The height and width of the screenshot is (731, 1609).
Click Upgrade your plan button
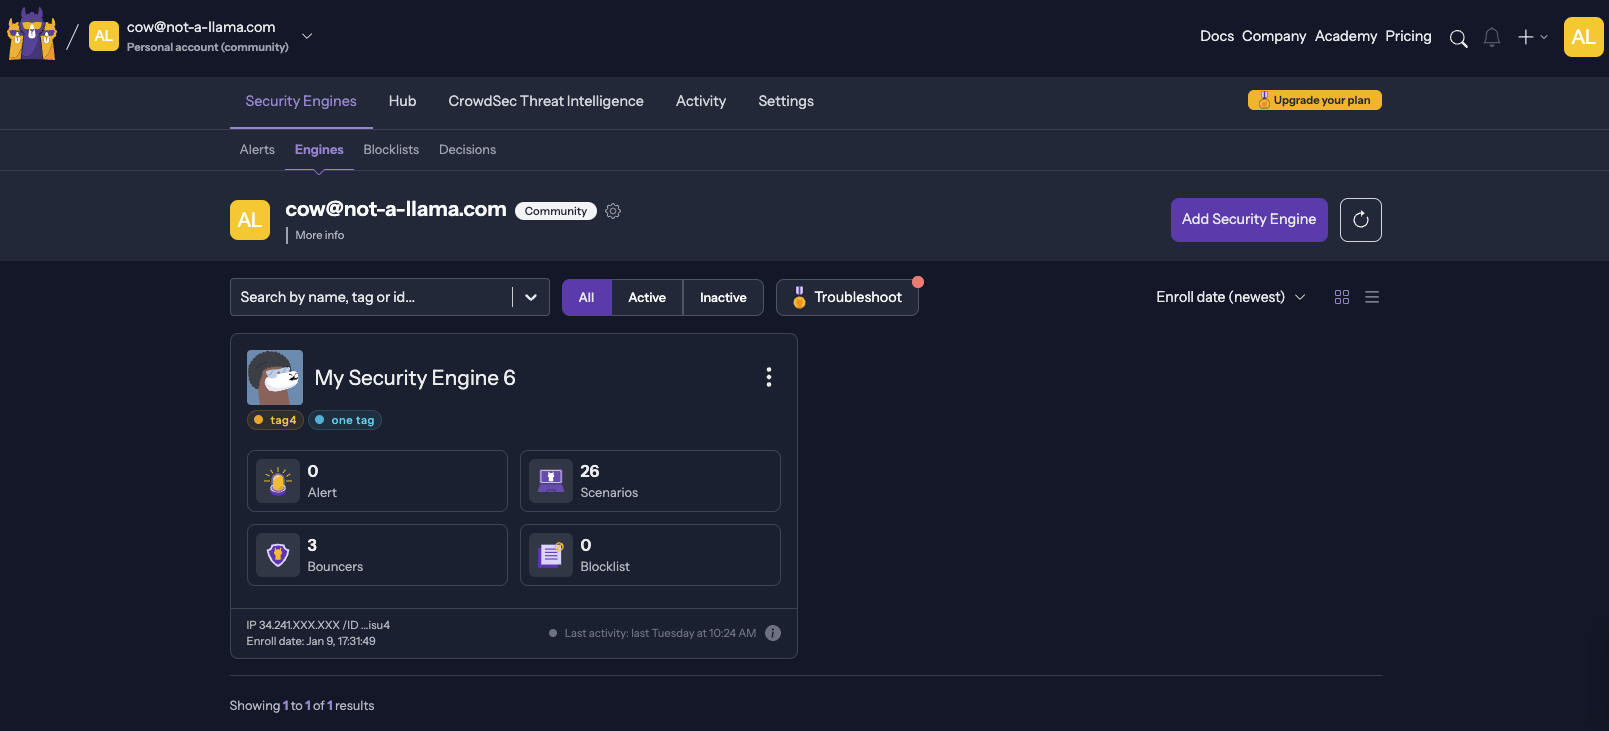tap(1314, 100)
